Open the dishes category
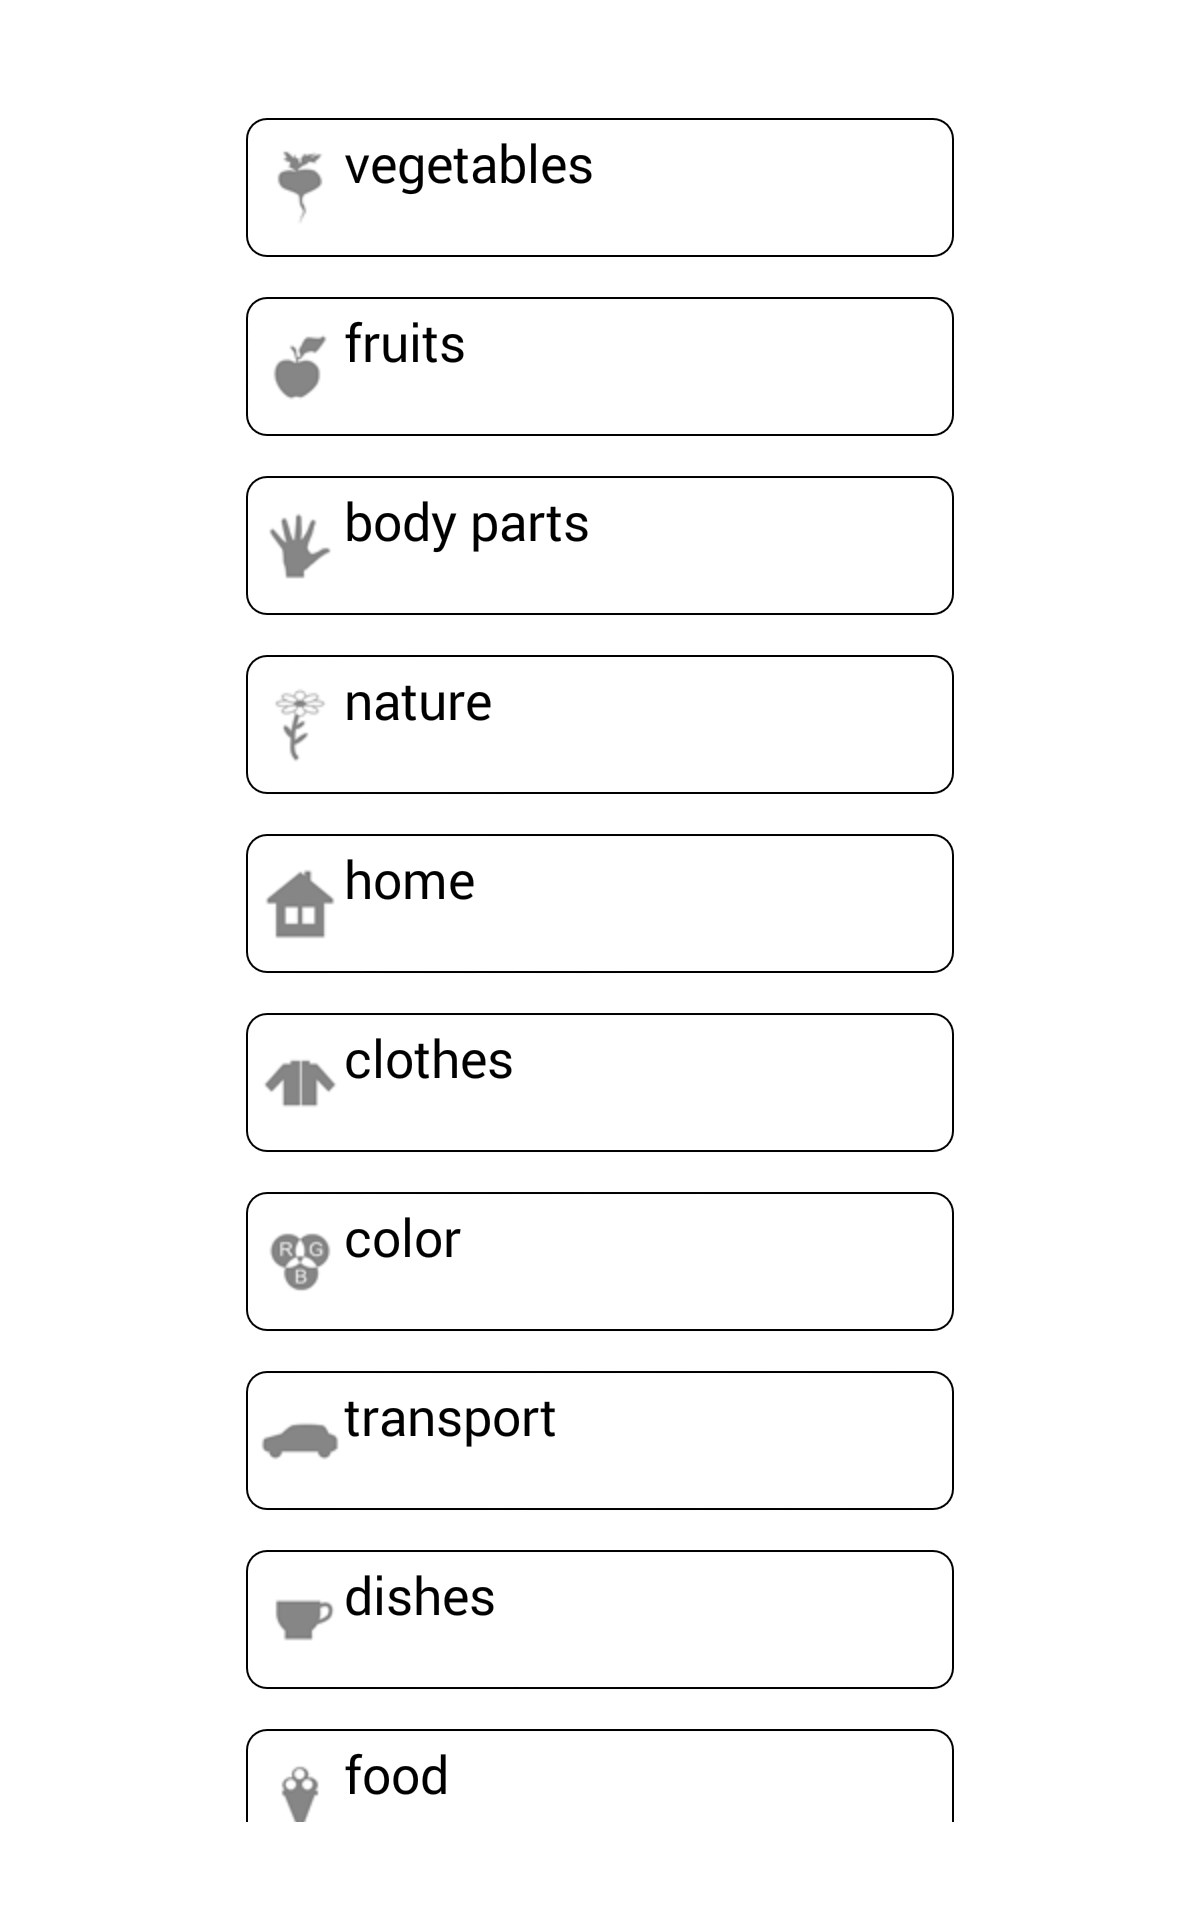The height and width of the screenshot is (1920, 1200). pyautogui.click(x=600, y=1620)
